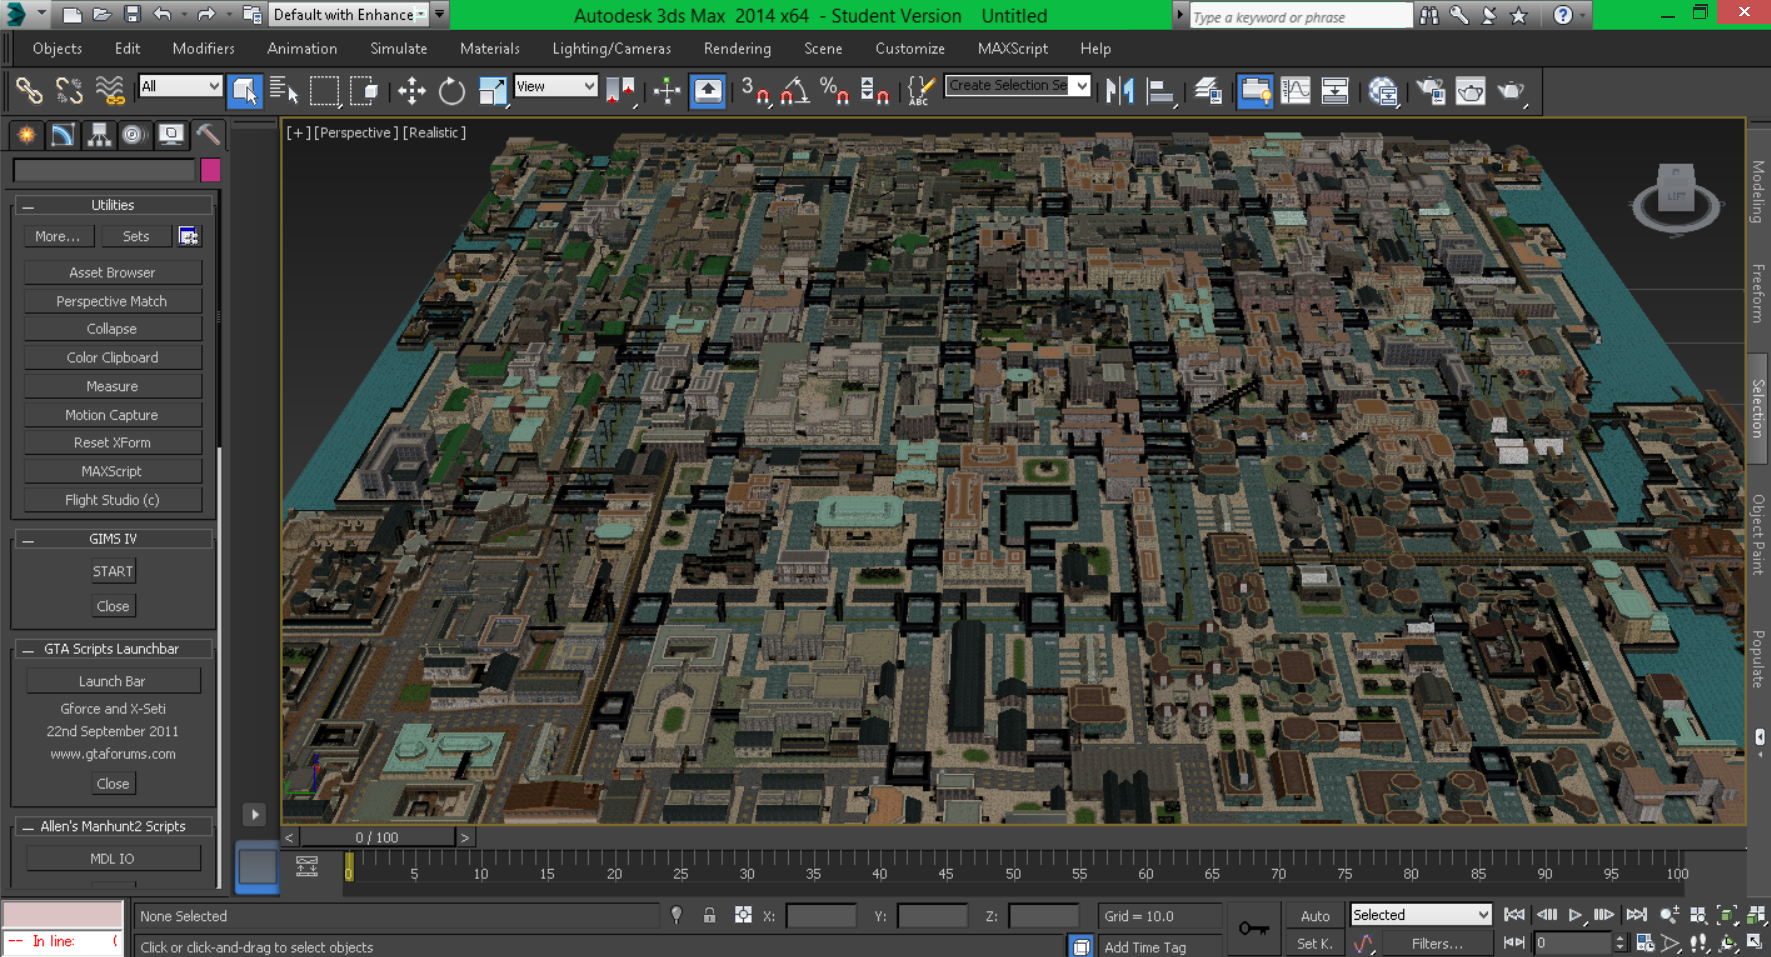Toggle 3D Snaps
The width and height of the screenshot is (1771, 957).
pyautogui.click(x=755, y=91)
